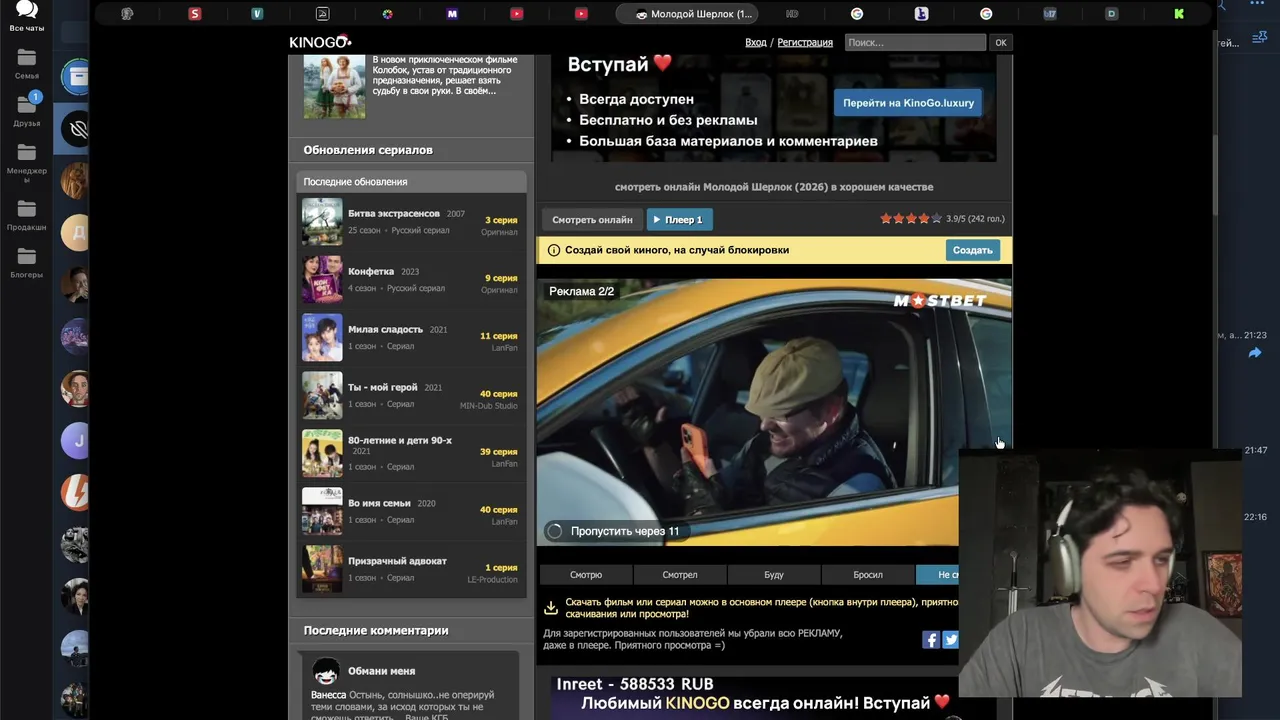
Task: Click 'Перейти на KinoGo.luxury' button
Action: pos(908,103)
